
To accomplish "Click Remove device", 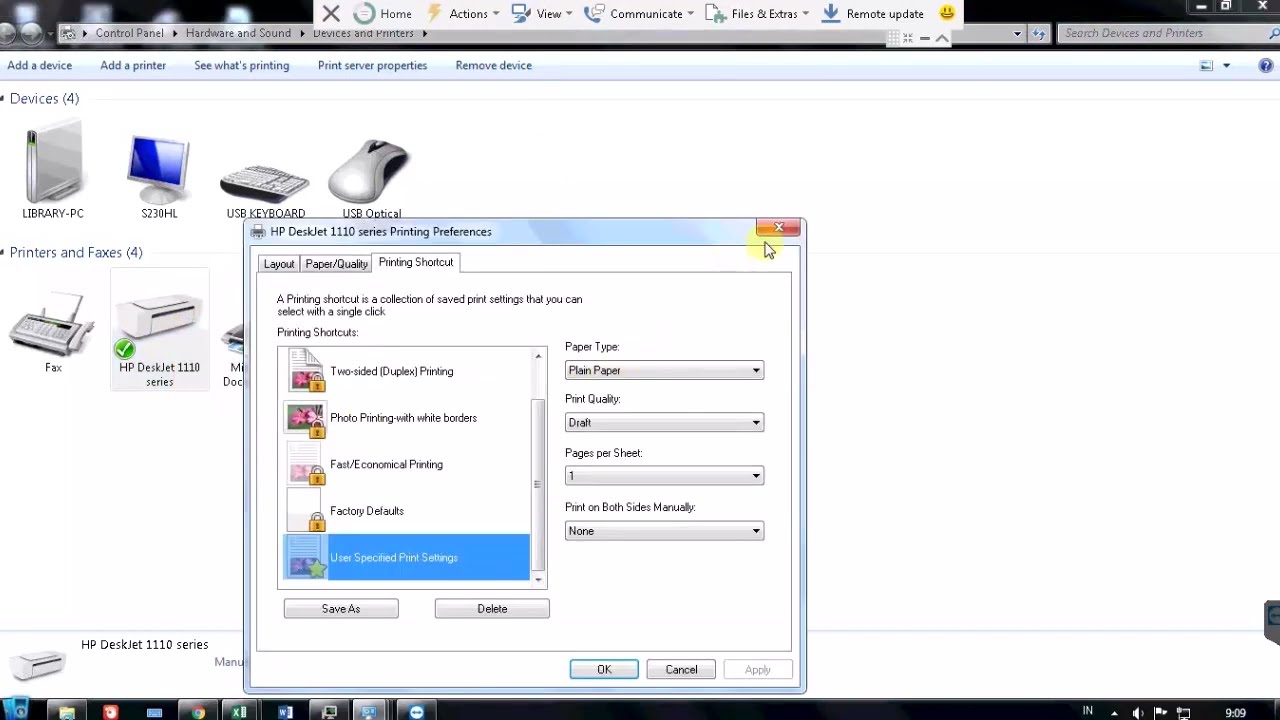I will 494,65.
